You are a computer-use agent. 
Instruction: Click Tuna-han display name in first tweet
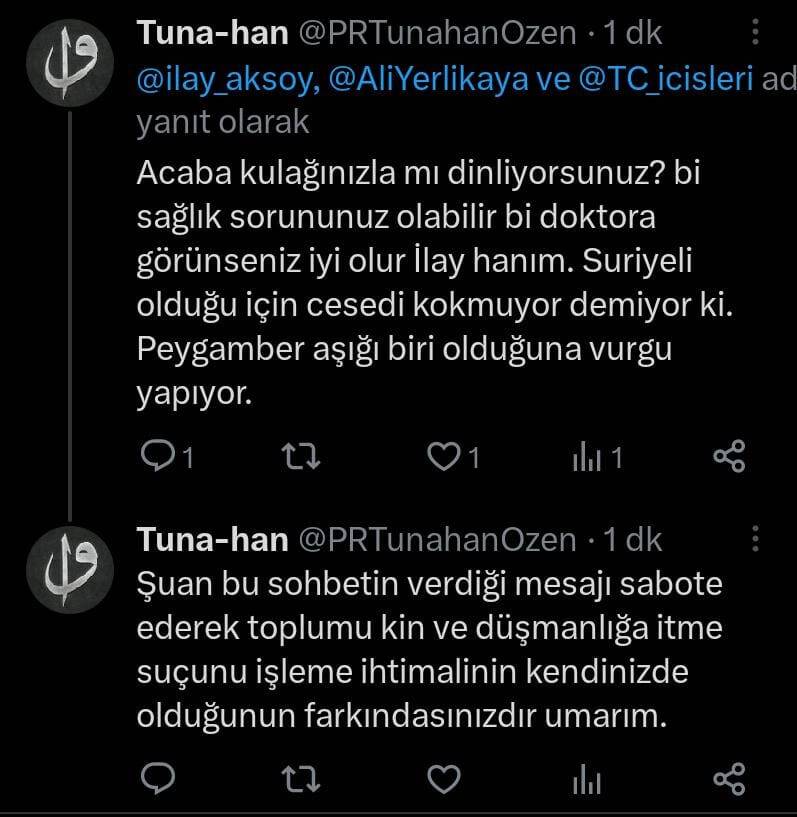210,33
